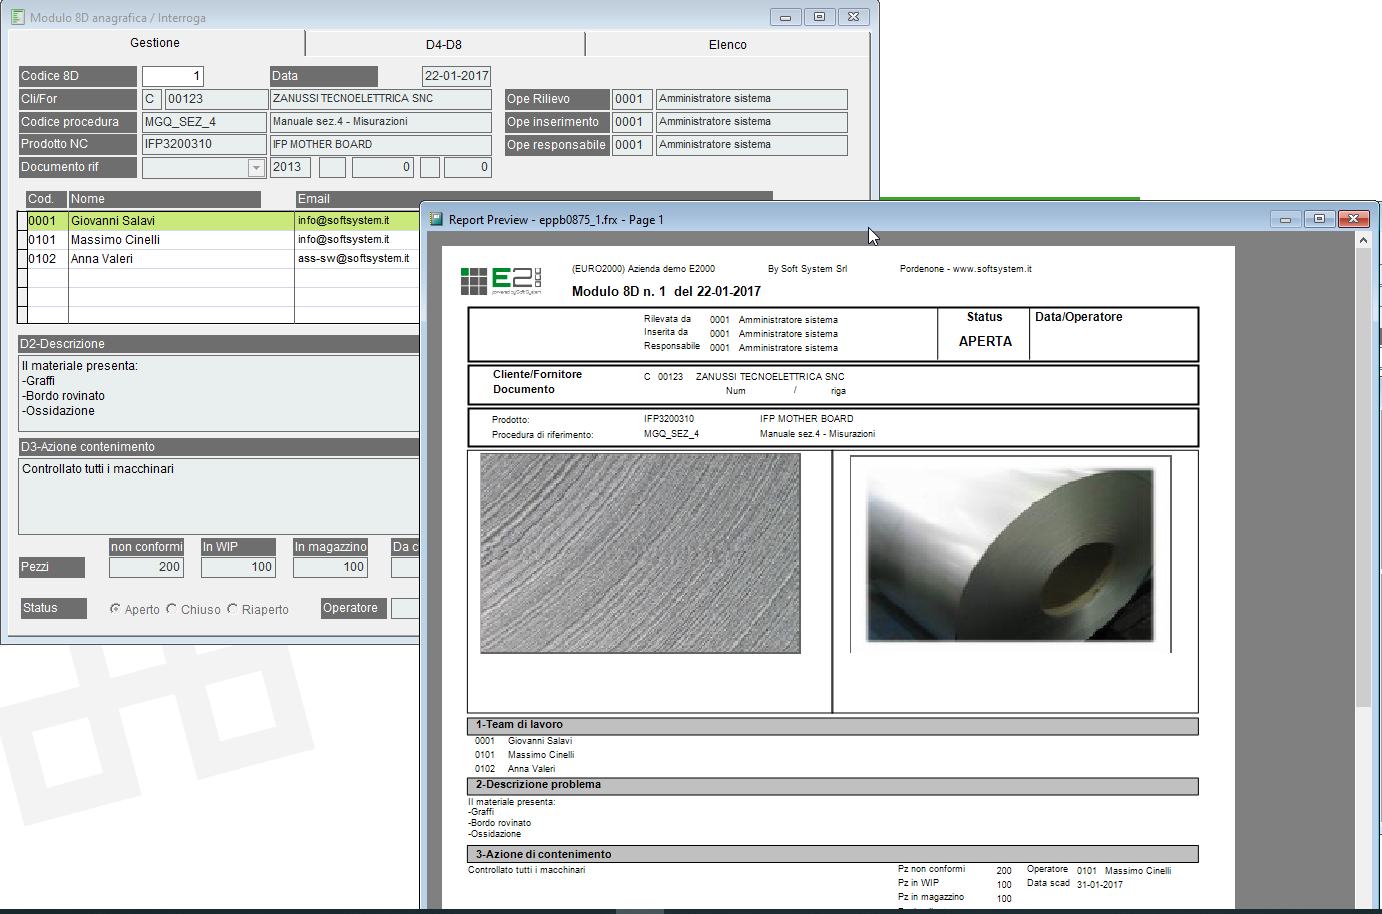The height and width of the screenshot is (914, 1382).
Task: Click the Report Preview window title icon
Action: (x=436, y=219)
